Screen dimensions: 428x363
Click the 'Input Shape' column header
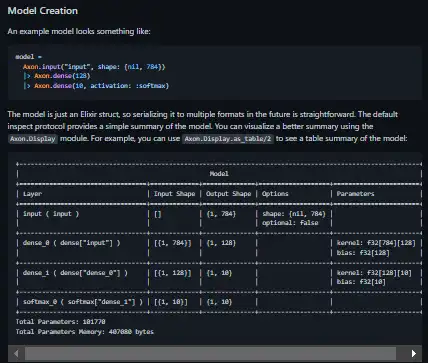174,194
